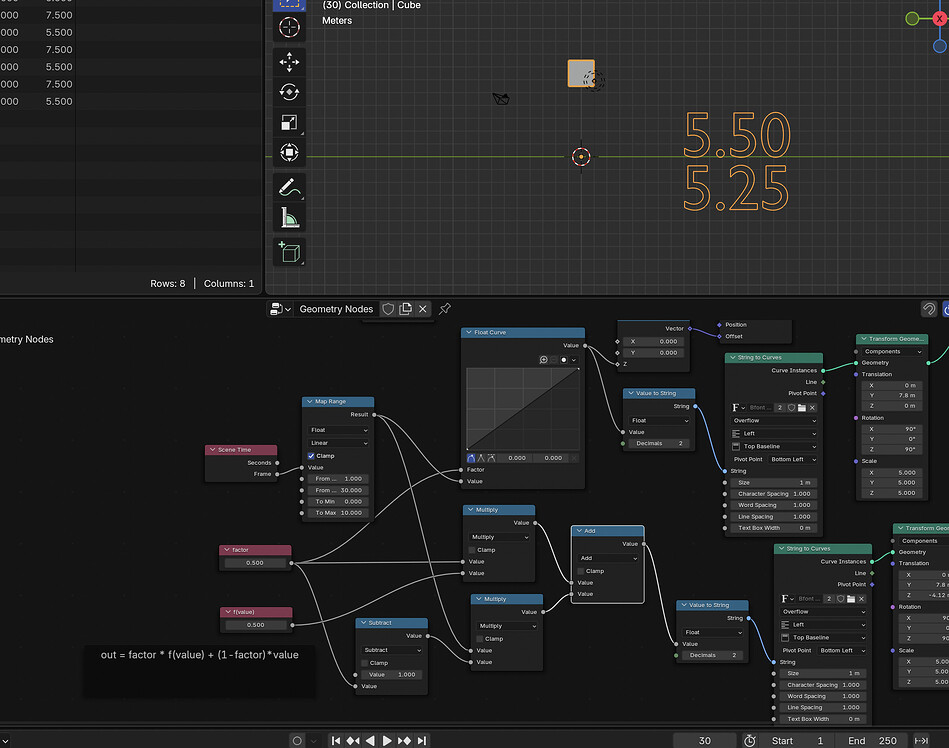Adjust Decimals 2 in upper Value to String
The width and height of the screenshot is (949, 748).
tap(659, 444)
